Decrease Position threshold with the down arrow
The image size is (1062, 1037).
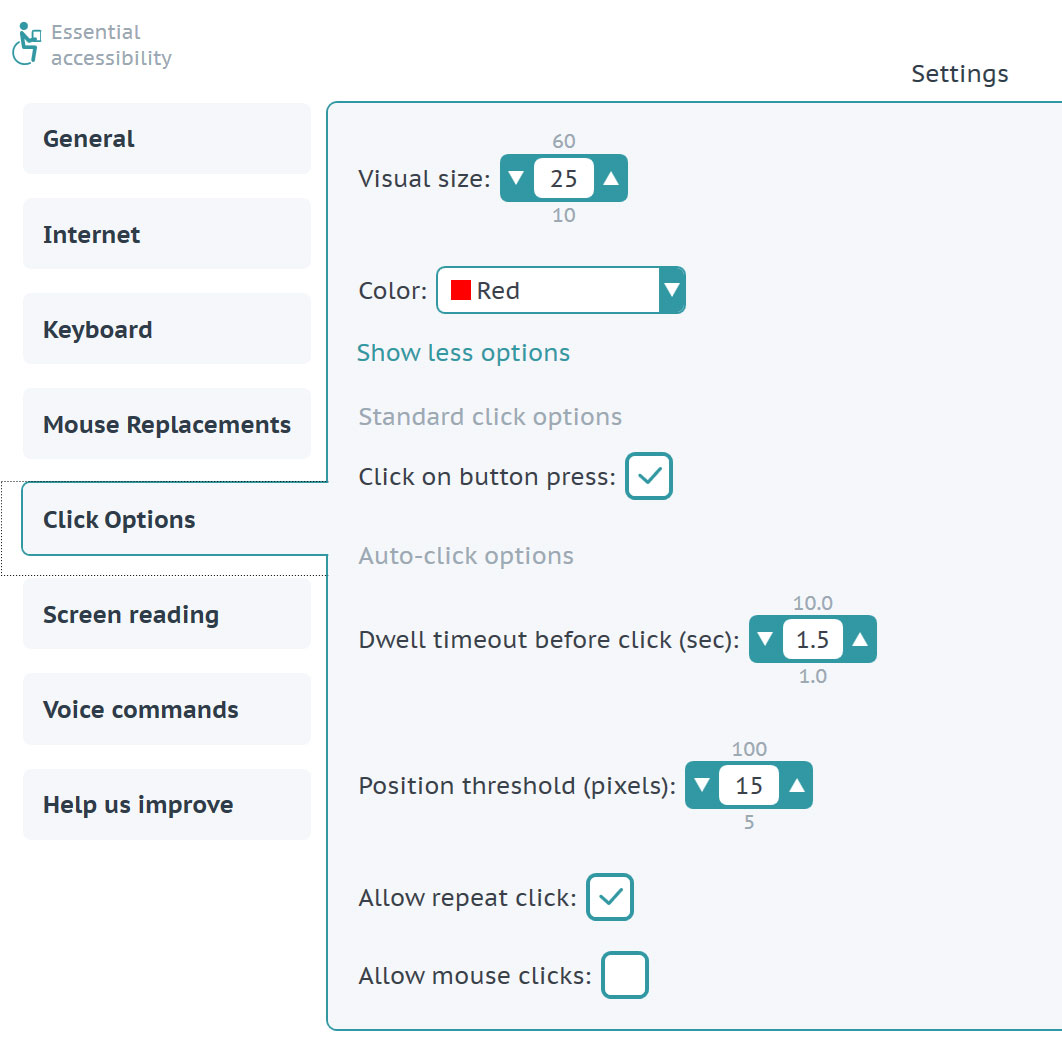pyautogui.click(x=702, y=785)
